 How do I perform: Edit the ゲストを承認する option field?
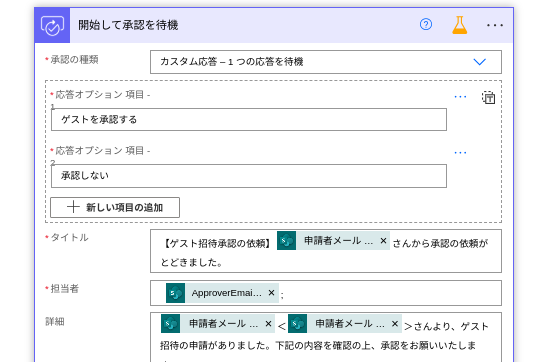coord(249,119)
